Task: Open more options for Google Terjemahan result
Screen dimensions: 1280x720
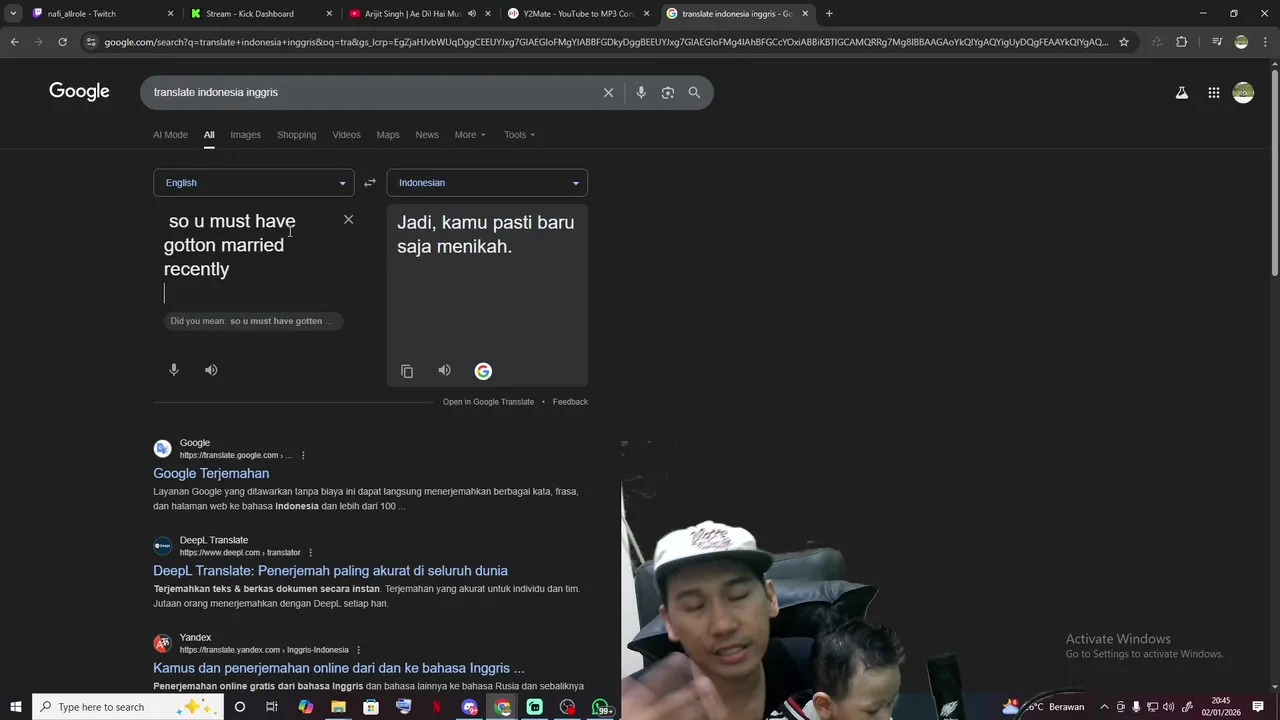Action: 303,455
